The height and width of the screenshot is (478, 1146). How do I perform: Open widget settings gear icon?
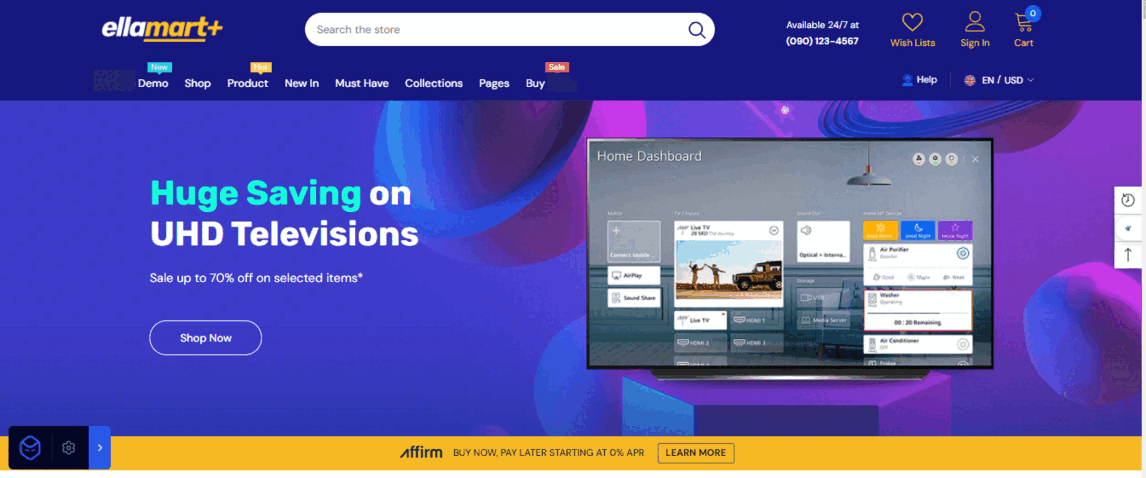click(69, 447)
